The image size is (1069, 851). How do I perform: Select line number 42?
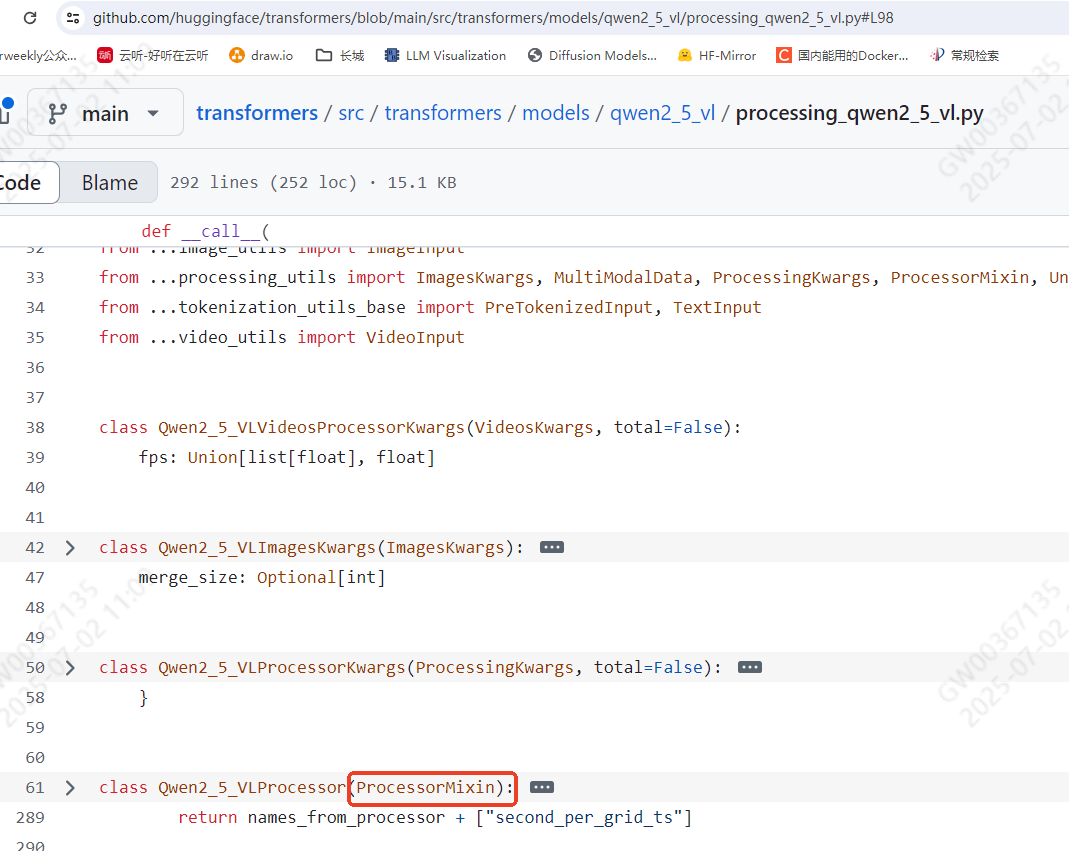[x=35, y=548]
